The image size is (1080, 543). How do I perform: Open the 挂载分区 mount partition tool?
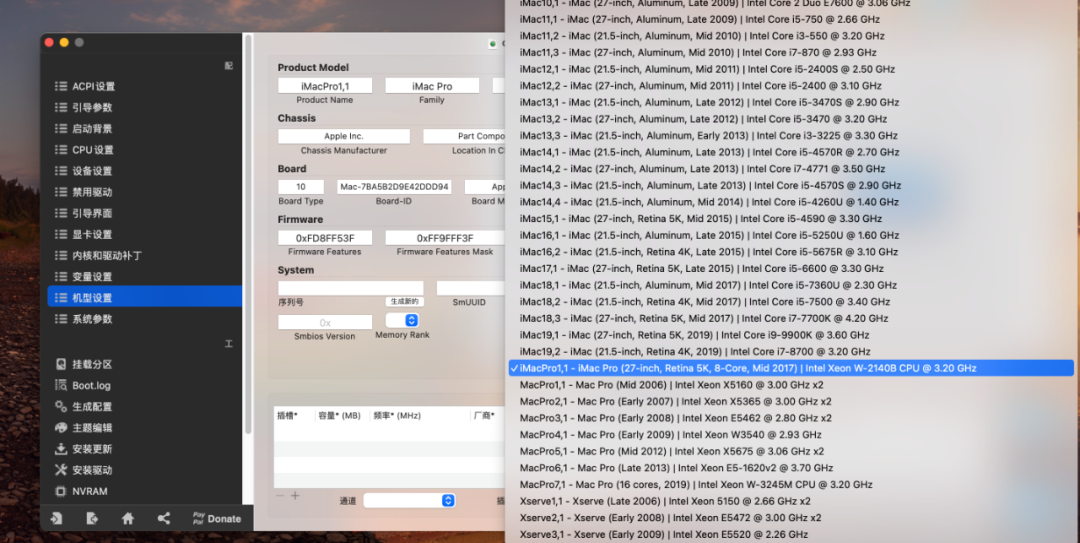83,364
